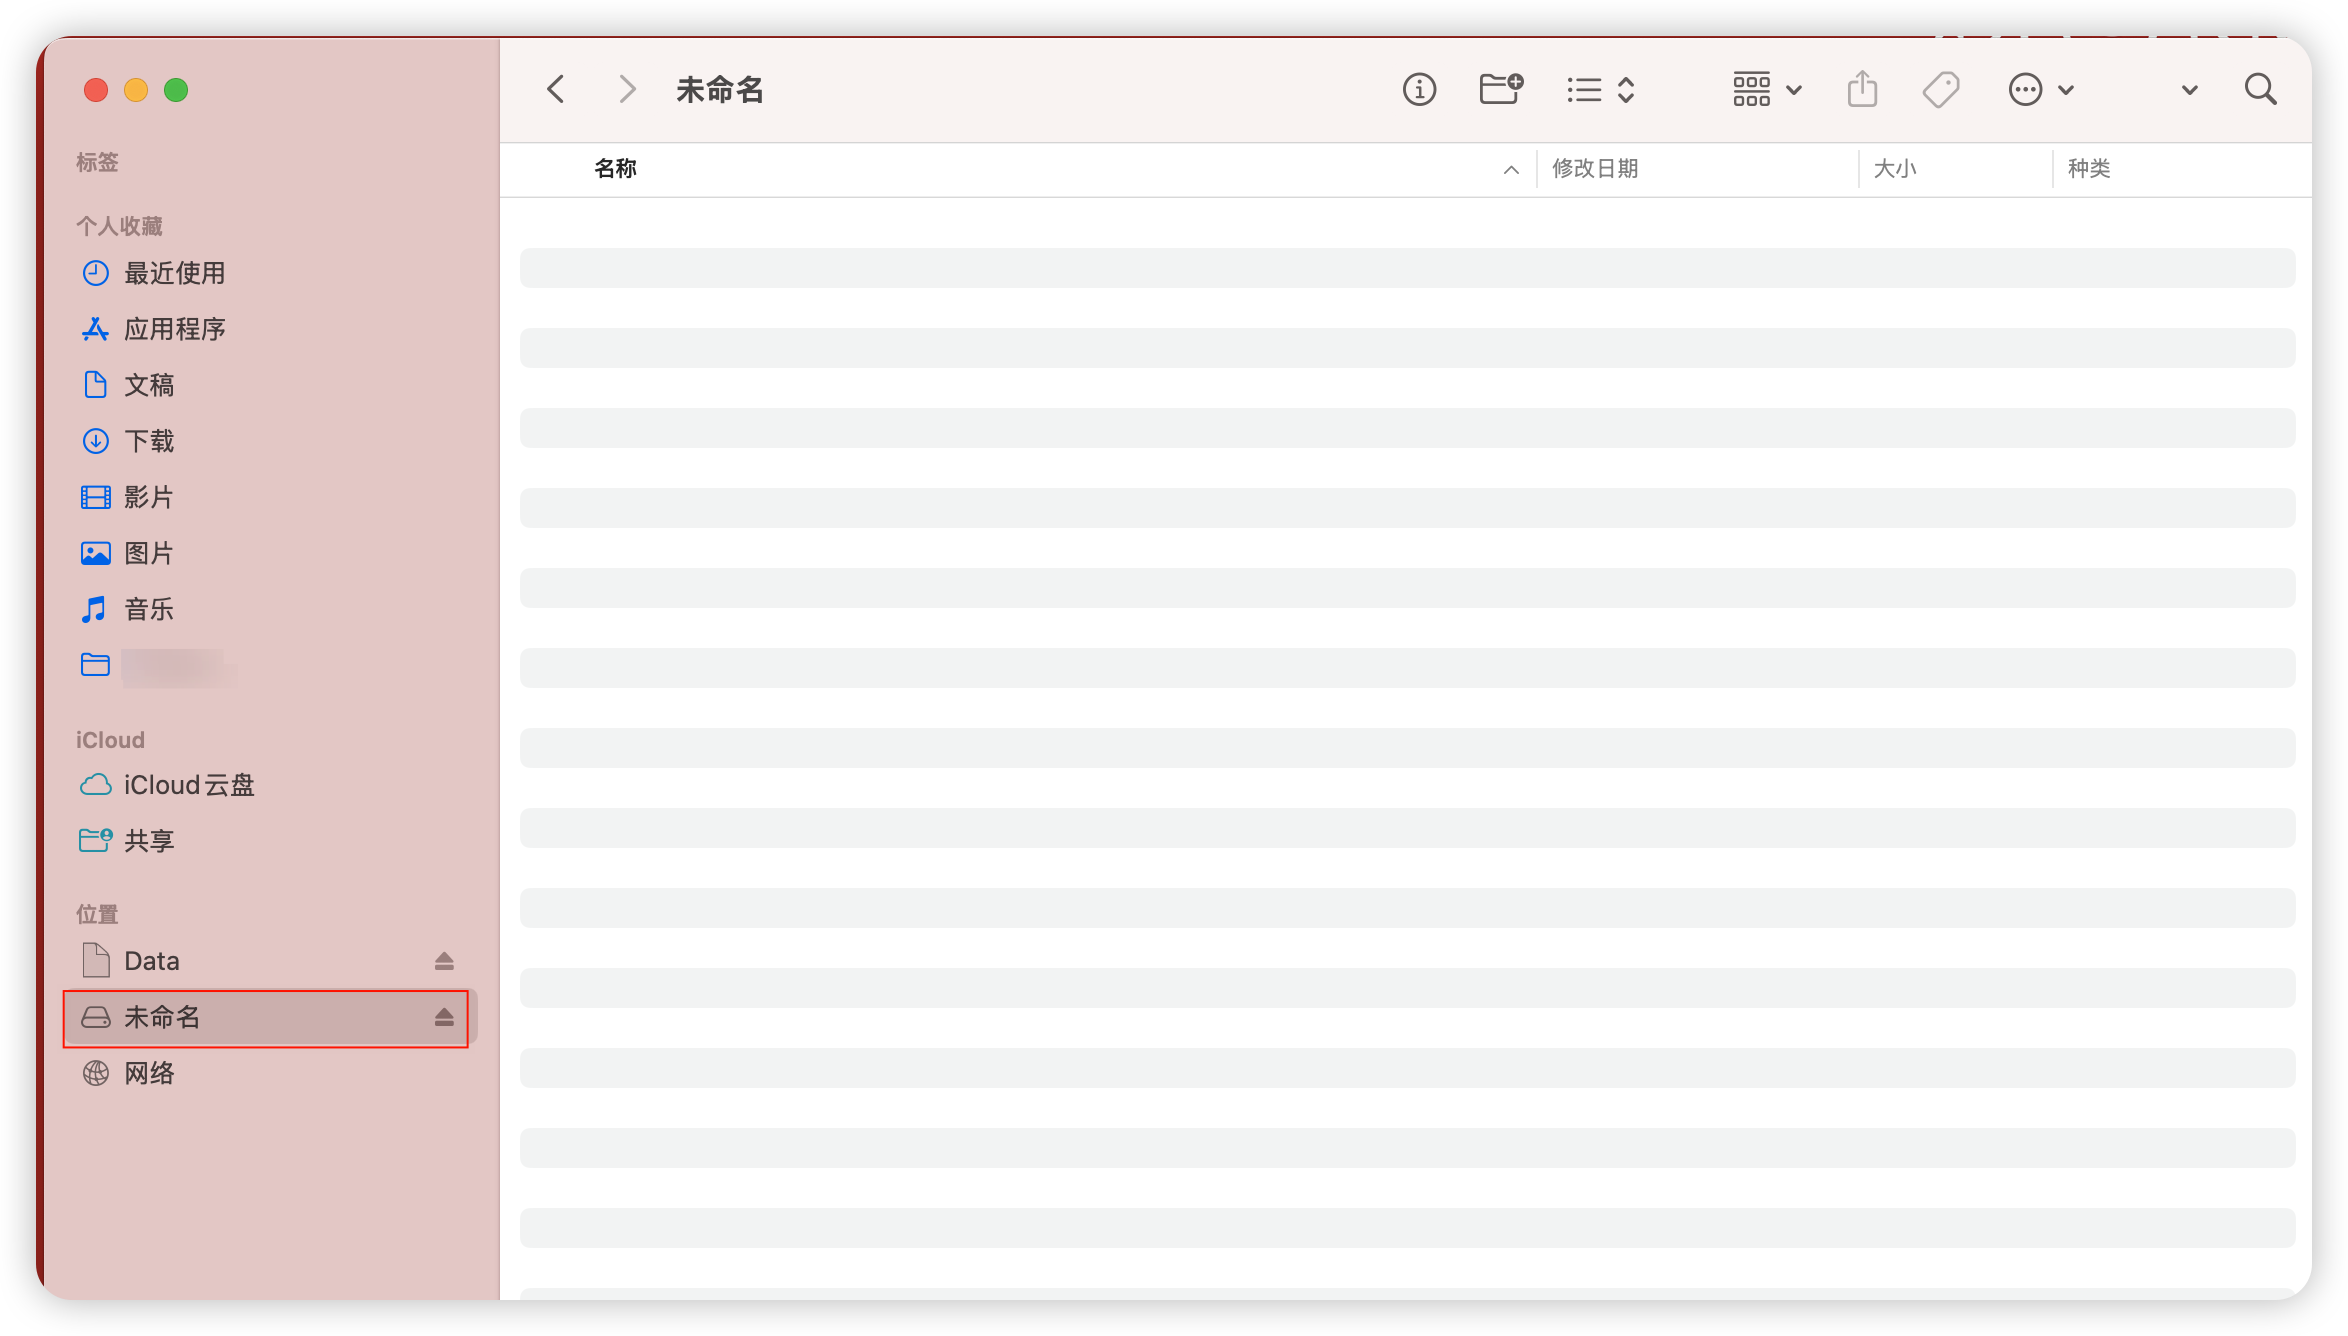Viewport: 2348px width, 1336px height.
Task: Eject the 未命名 disk
Action: click(x=444, y=1017)
